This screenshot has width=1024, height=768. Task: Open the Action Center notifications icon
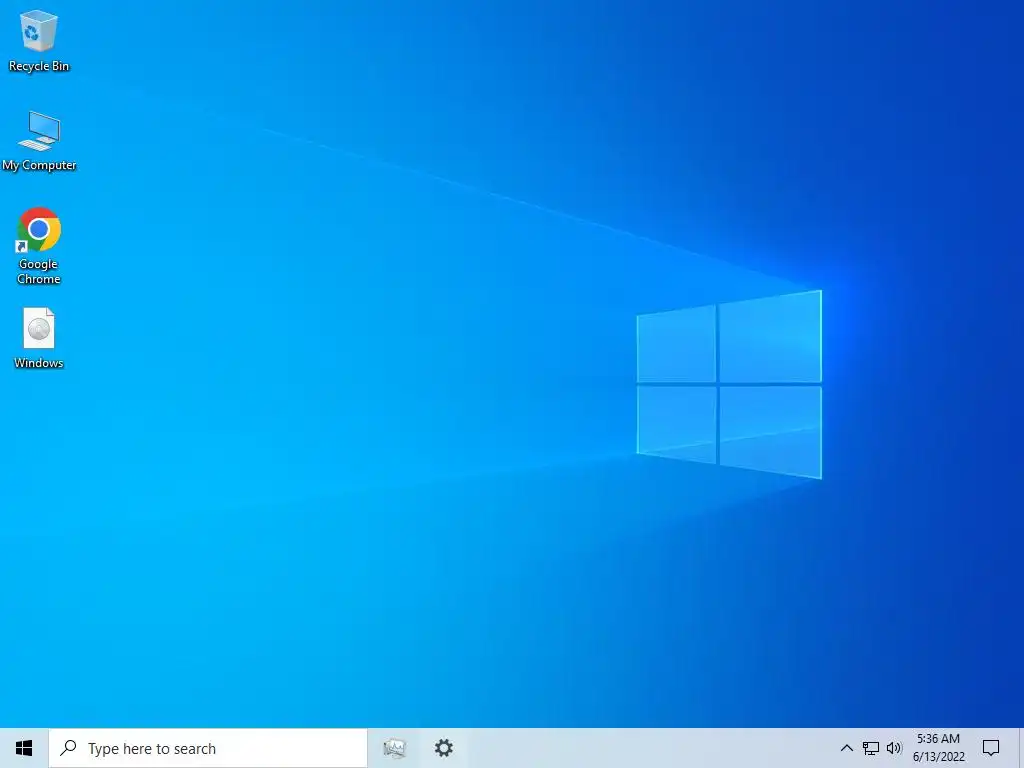[991, 748]
